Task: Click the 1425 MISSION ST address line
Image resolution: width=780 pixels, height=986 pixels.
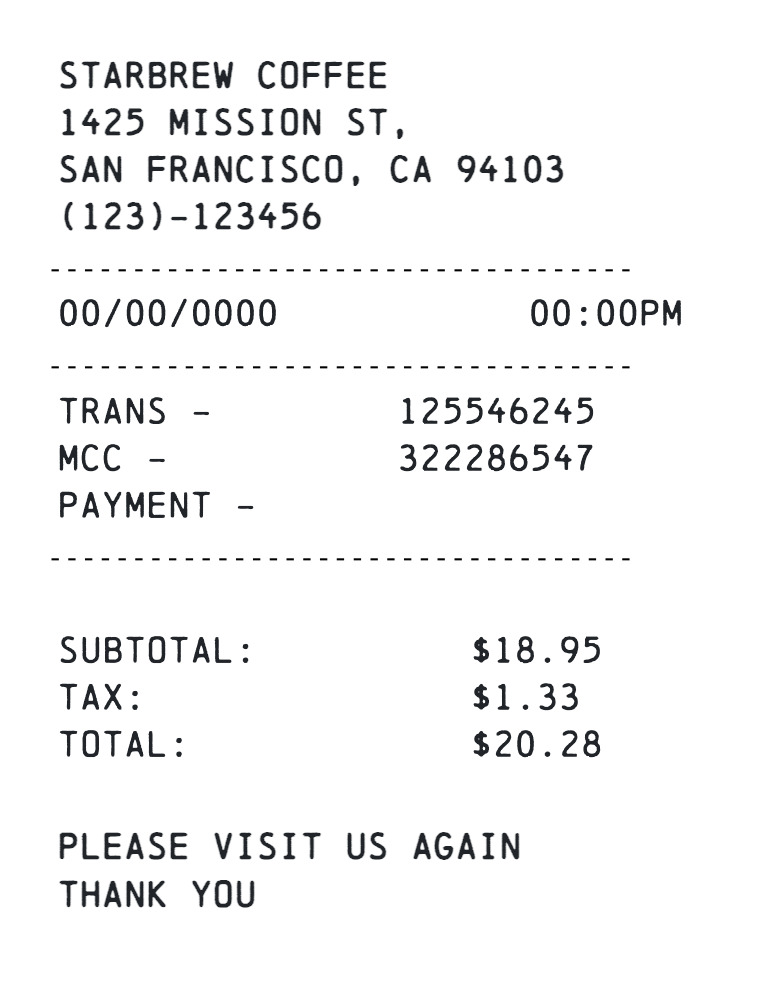Action: pos(233,124)
